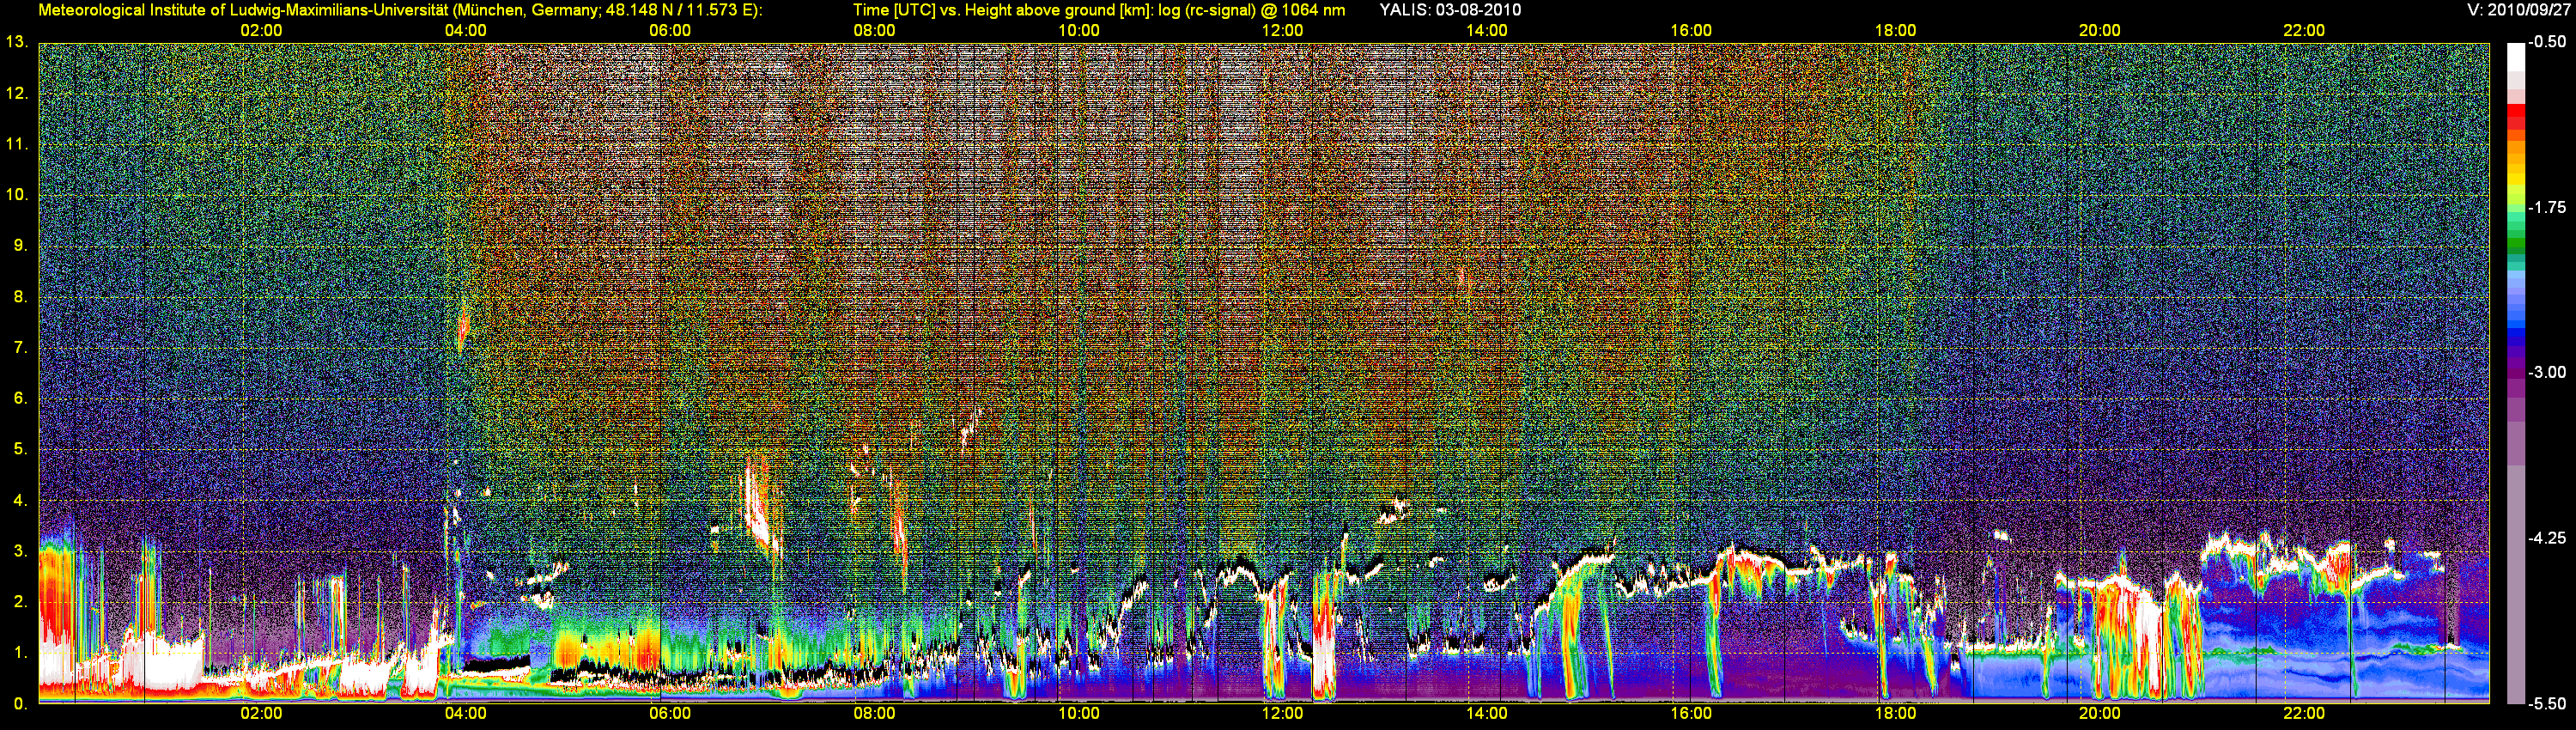This screenshot has width=2576, height=730.
Task: Click the '02:00' label on the bottom time axis
Action: 261,714
